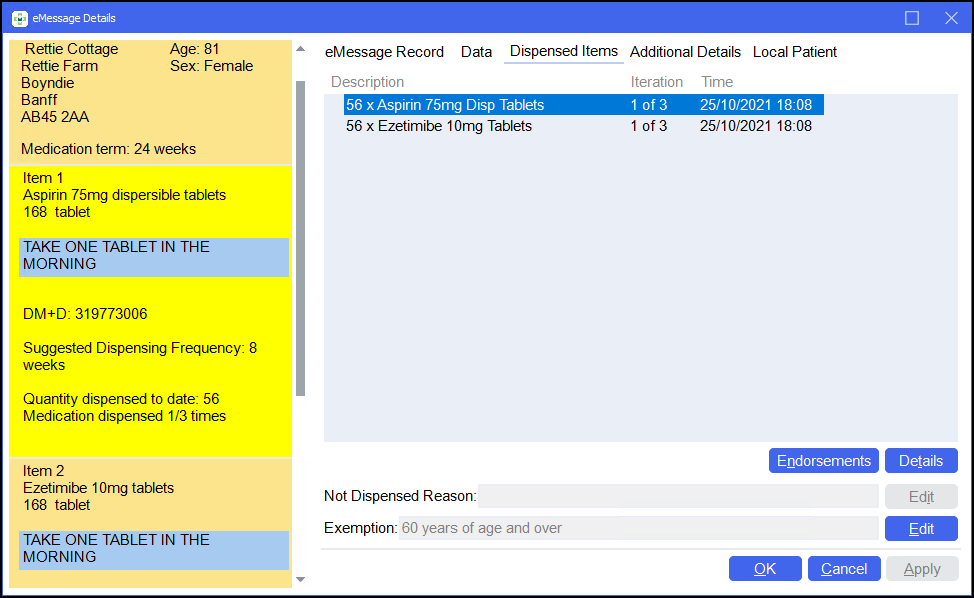Screen dimensions: 974x598
Task: Cancel the eMessage Details dialog
Action: click(x=844, y=569)
